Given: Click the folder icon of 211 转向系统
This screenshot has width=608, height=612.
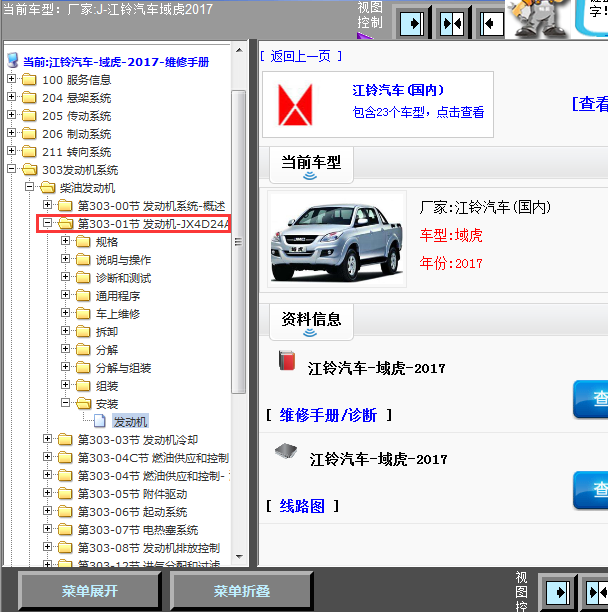Looking at the screenshot, I should [x=29, y=151].
